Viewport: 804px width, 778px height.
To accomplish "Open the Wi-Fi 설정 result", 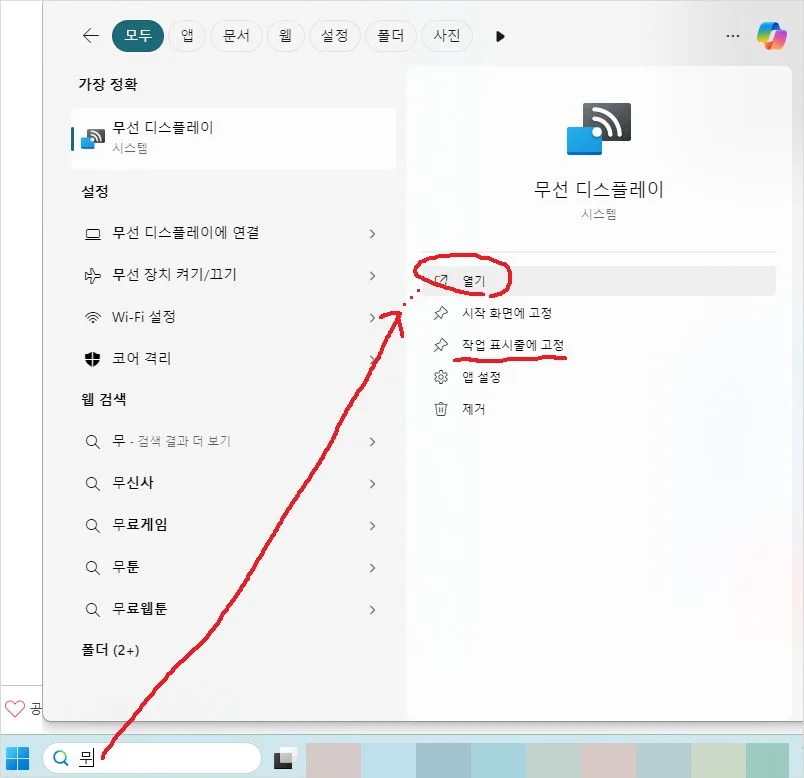I will [x=145, y=317].
